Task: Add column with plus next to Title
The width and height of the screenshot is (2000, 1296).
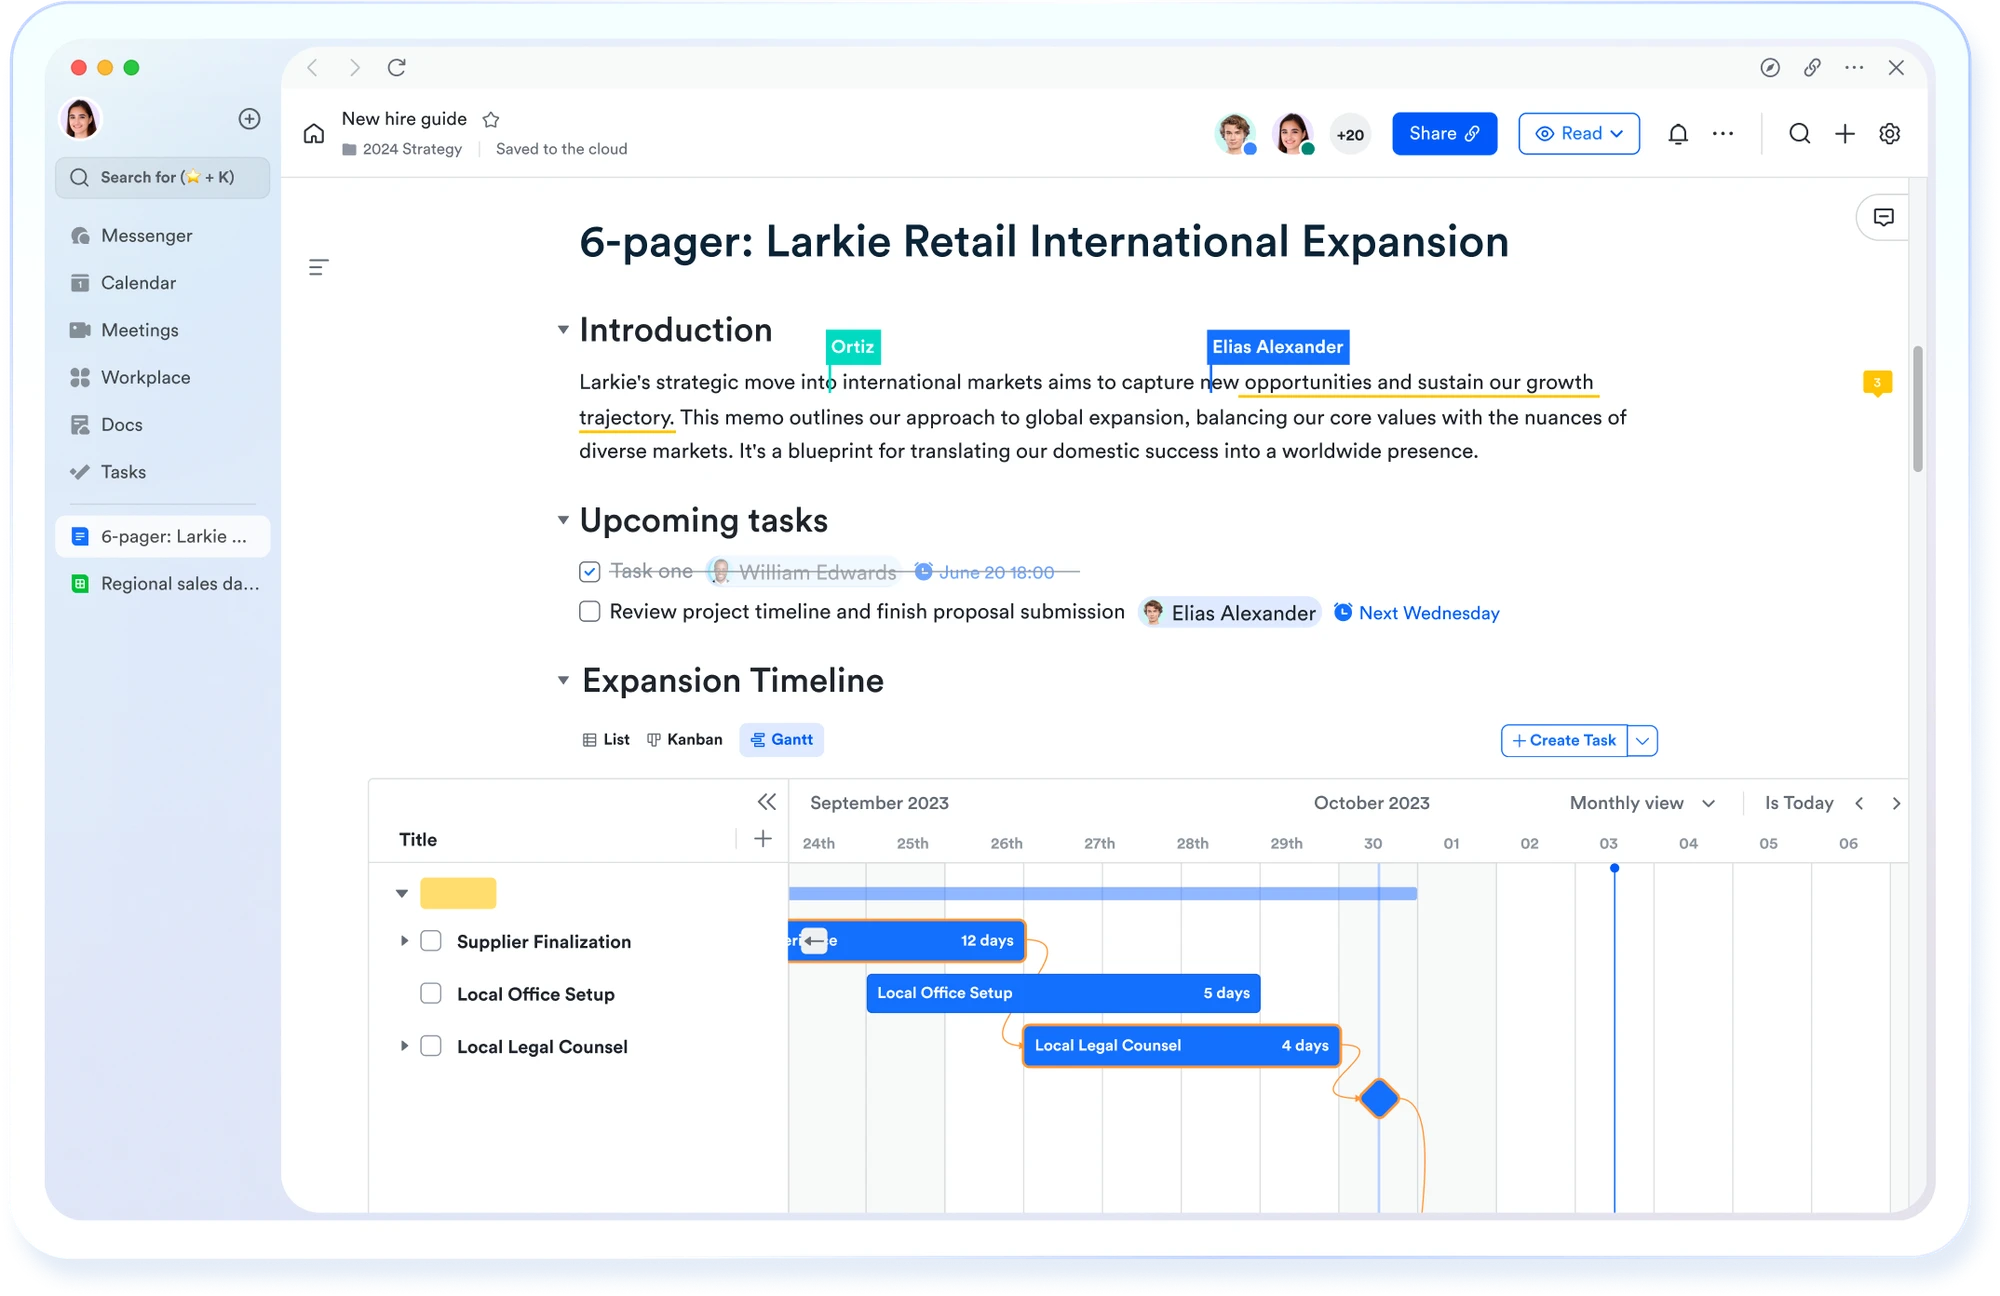Action: coord(763,839)
